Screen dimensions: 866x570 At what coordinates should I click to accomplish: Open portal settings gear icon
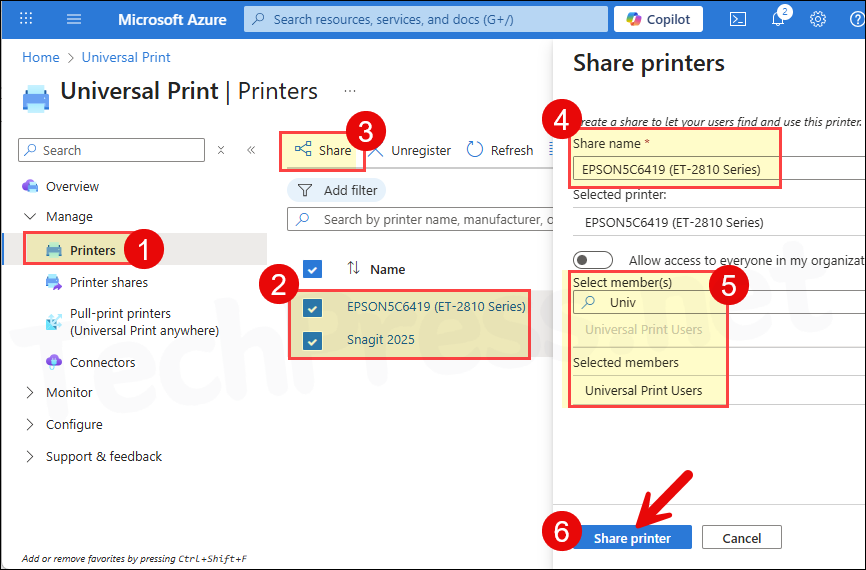pyautogui.click(x=817, y=19)
